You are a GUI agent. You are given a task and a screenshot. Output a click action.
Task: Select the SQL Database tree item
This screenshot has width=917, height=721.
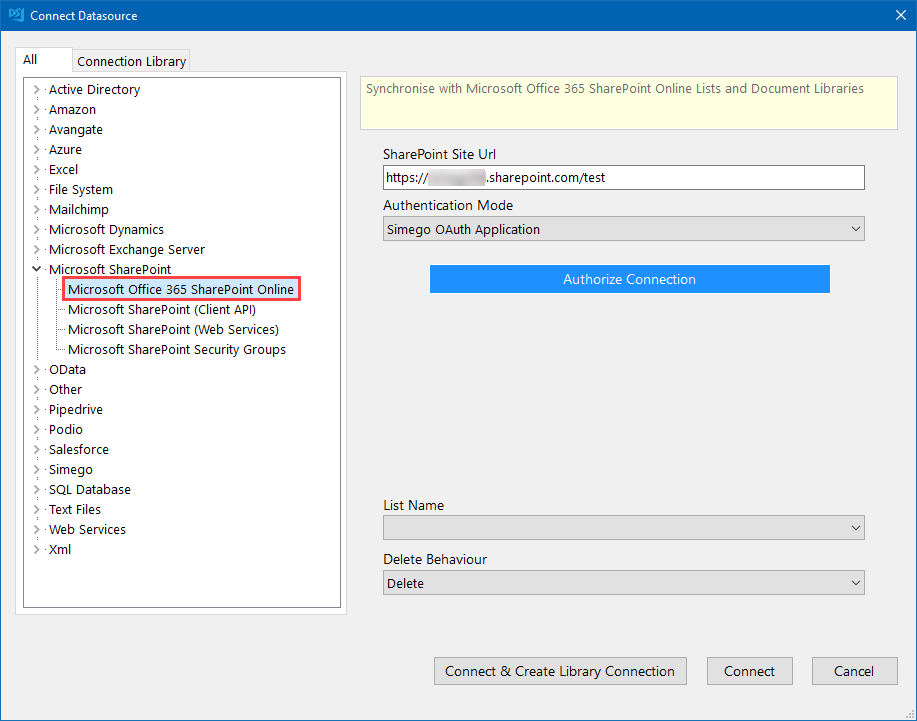(x=89, y=489)
